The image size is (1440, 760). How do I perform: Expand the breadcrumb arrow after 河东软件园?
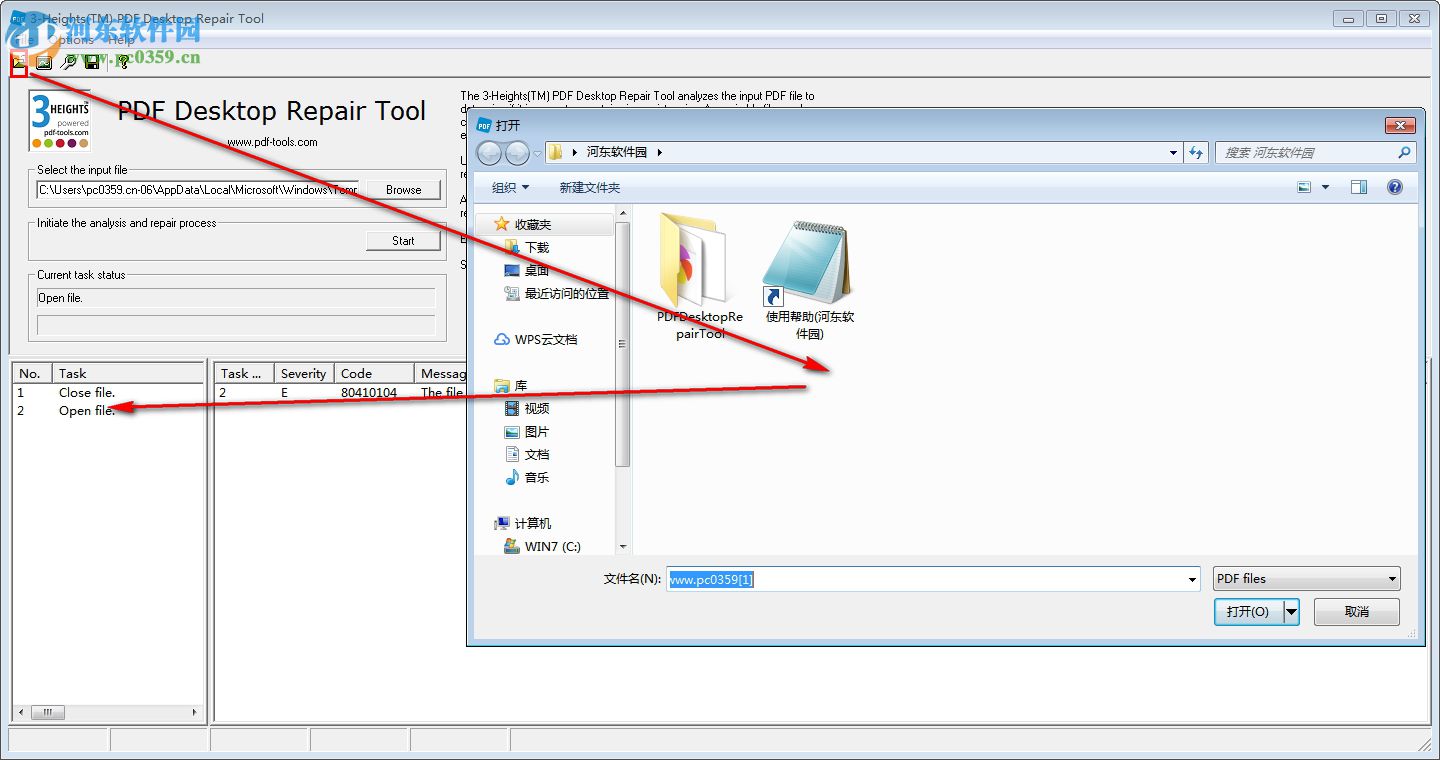point(660,153)
